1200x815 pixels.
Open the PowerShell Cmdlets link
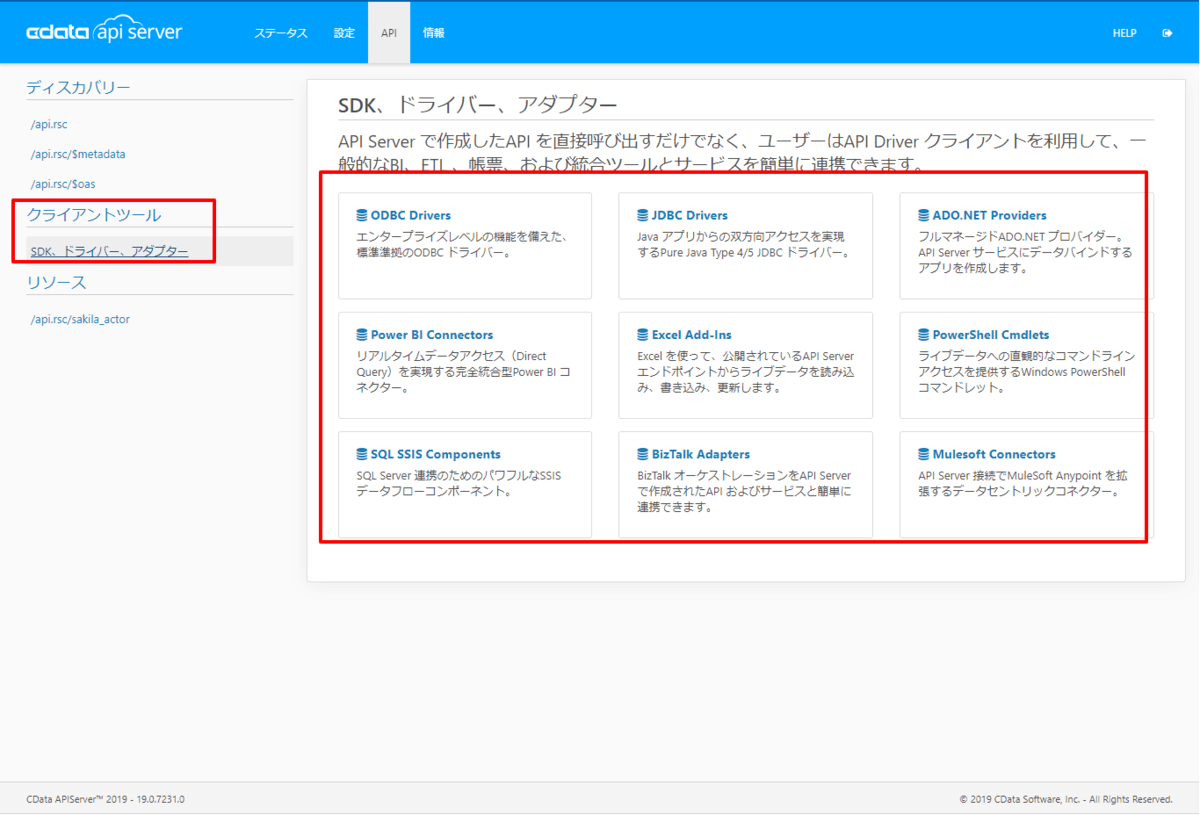point(991,335)
